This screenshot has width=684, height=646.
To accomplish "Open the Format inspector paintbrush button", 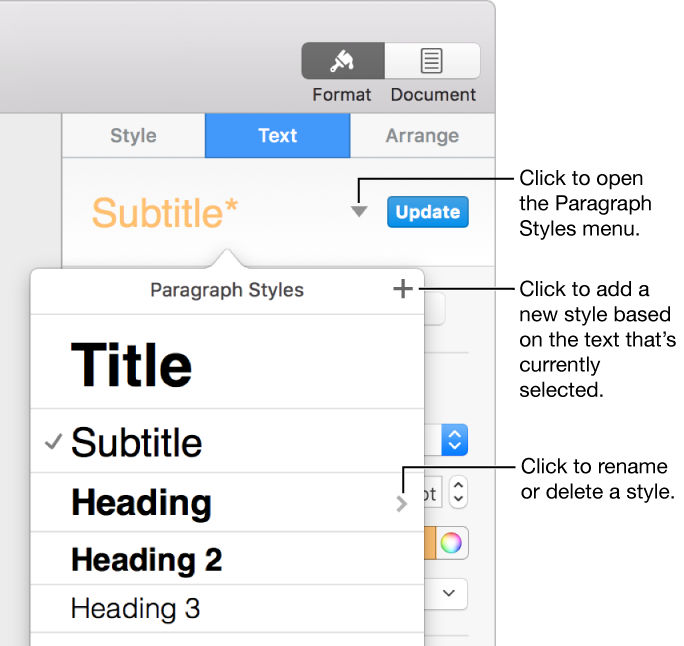I will point(343,61).
